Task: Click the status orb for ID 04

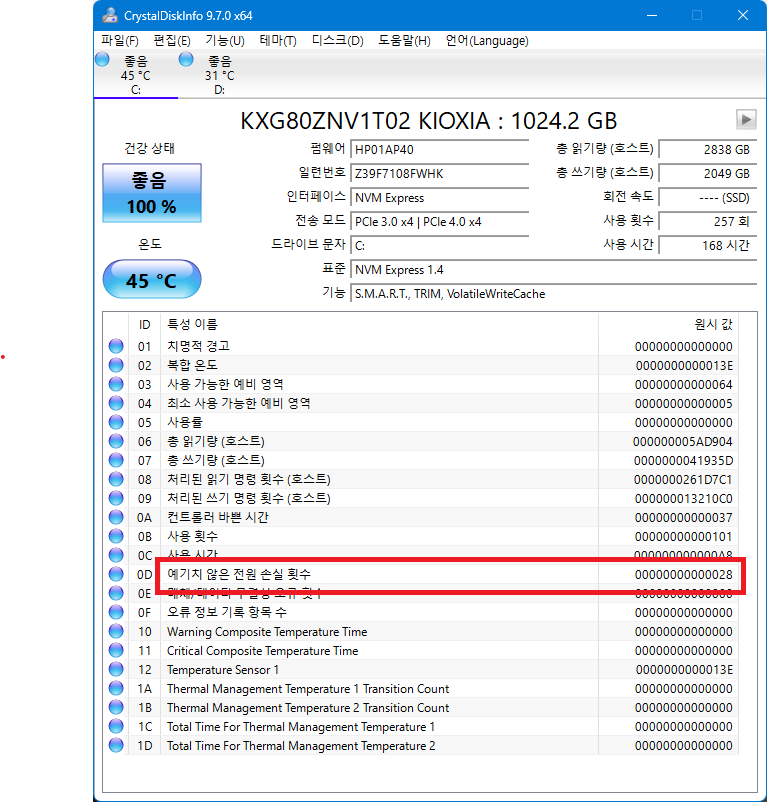Action: coord(116,403)
